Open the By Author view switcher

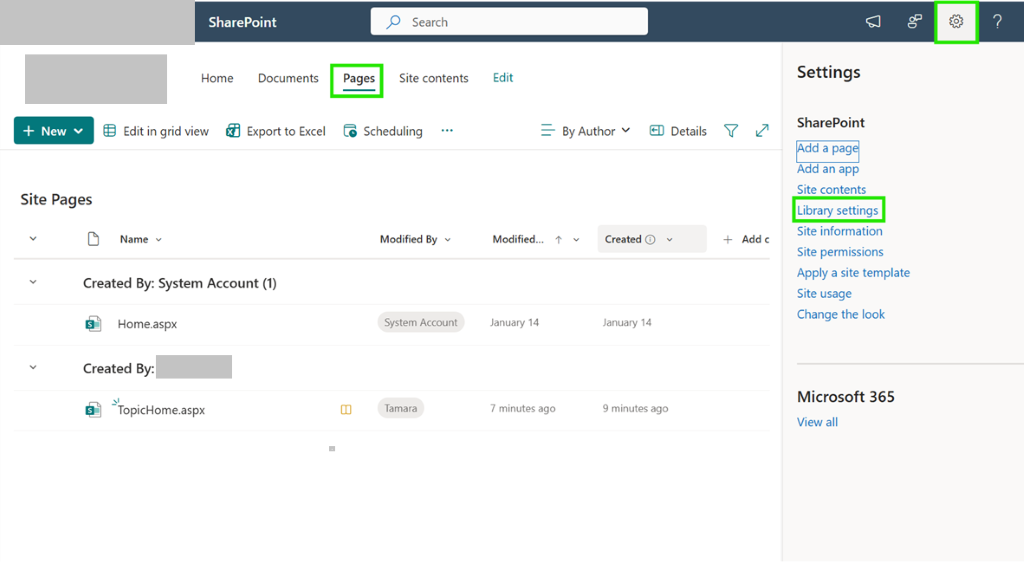pos(586,131)
